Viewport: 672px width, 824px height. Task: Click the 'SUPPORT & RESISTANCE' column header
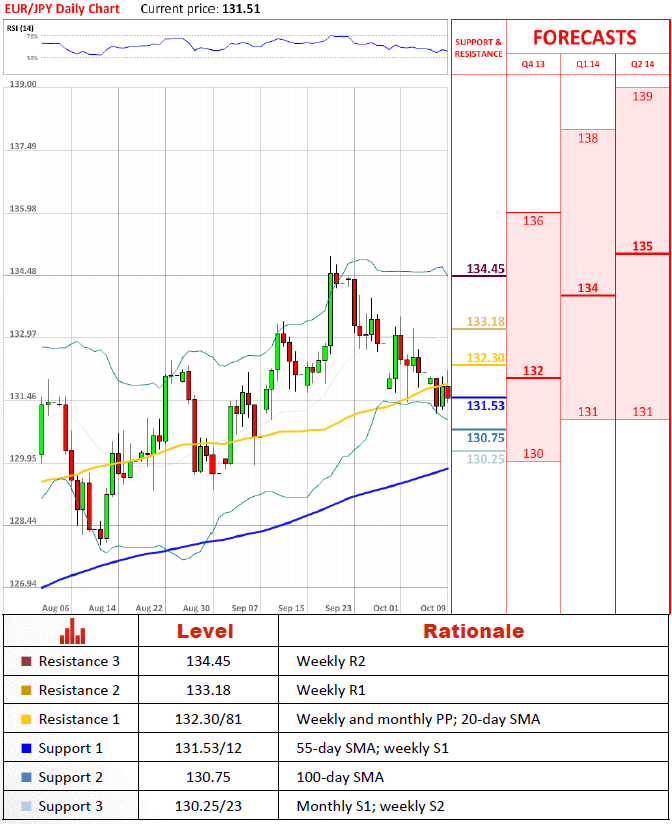tap(478, 48)
